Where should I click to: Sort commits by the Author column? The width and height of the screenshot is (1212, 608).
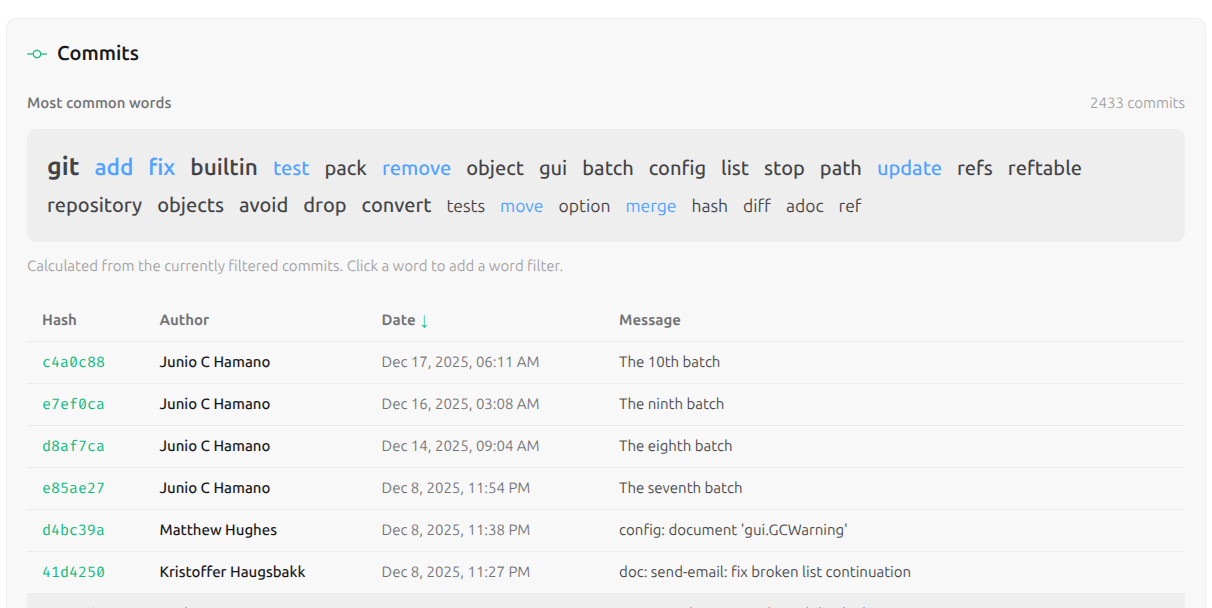[x=184, y=320]
